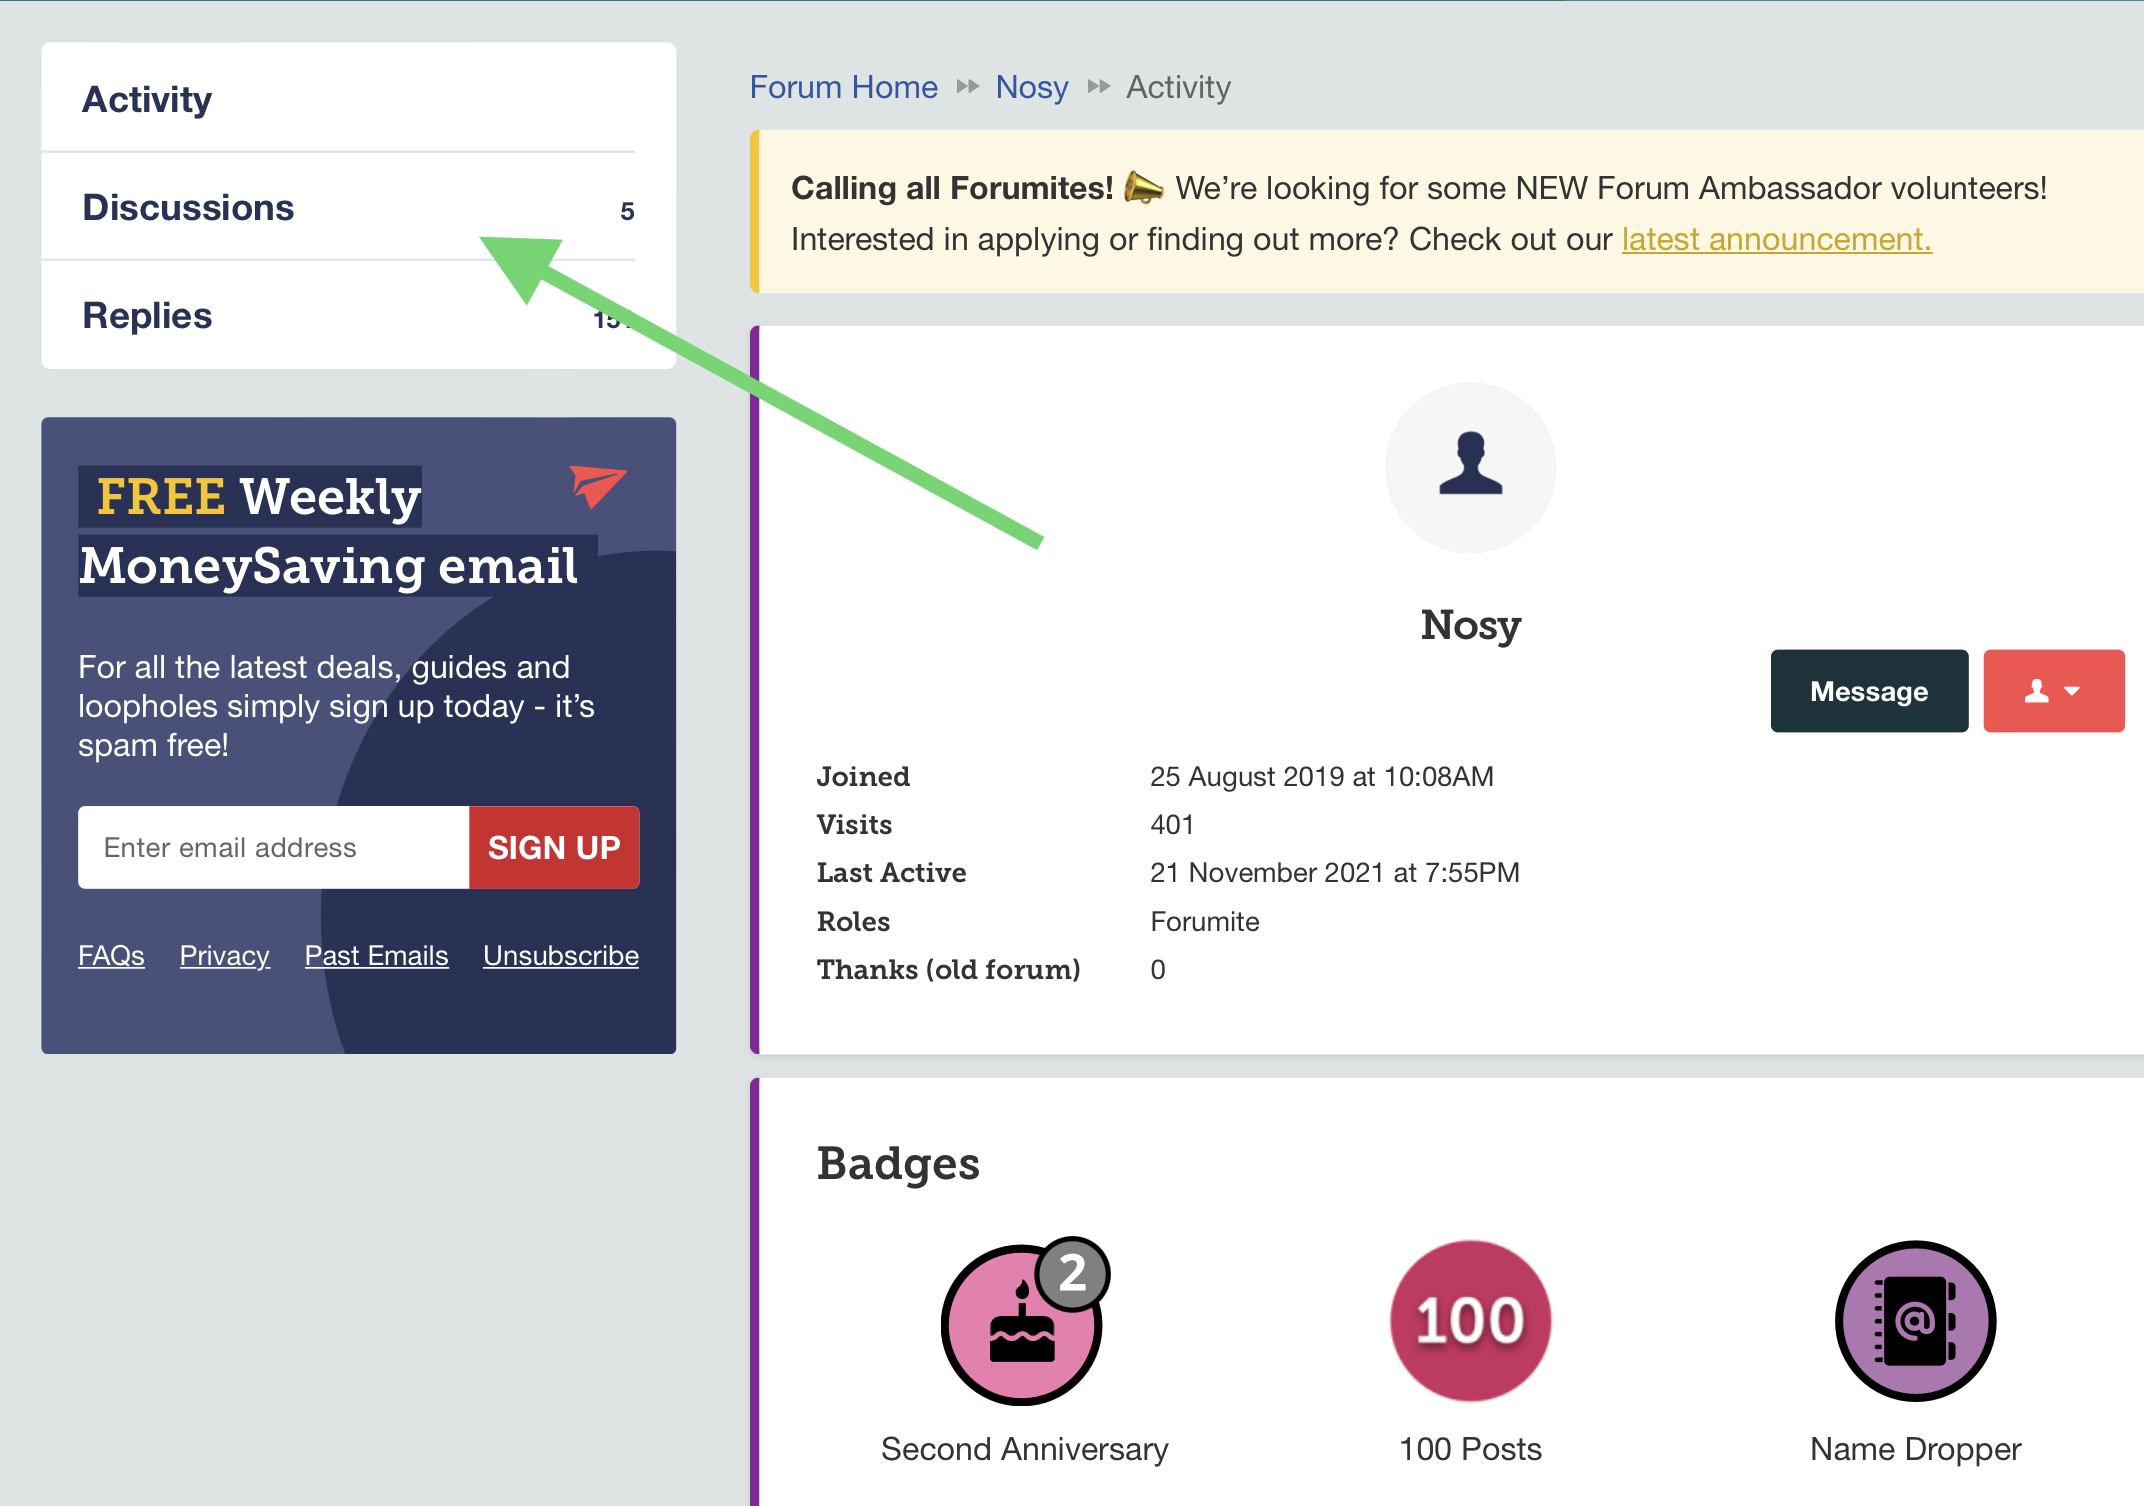Click the Past Emails link
The height and width of the screenshot is (1506, 2144).
[376, 955]
